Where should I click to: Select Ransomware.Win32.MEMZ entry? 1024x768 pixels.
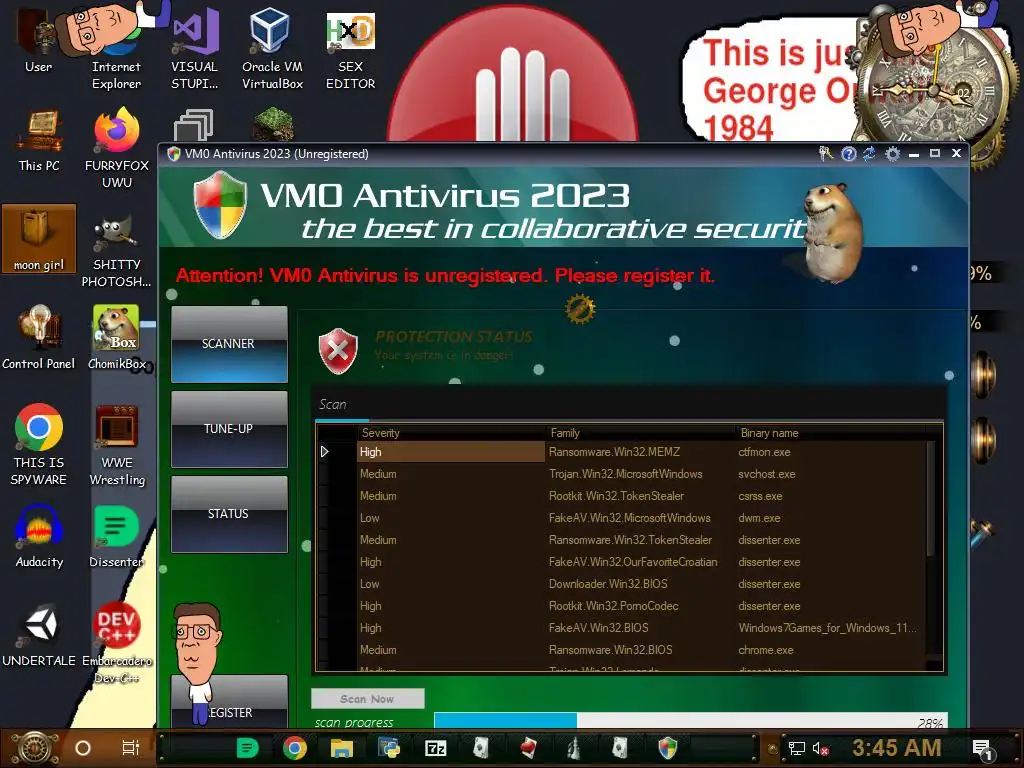[615, 452]
